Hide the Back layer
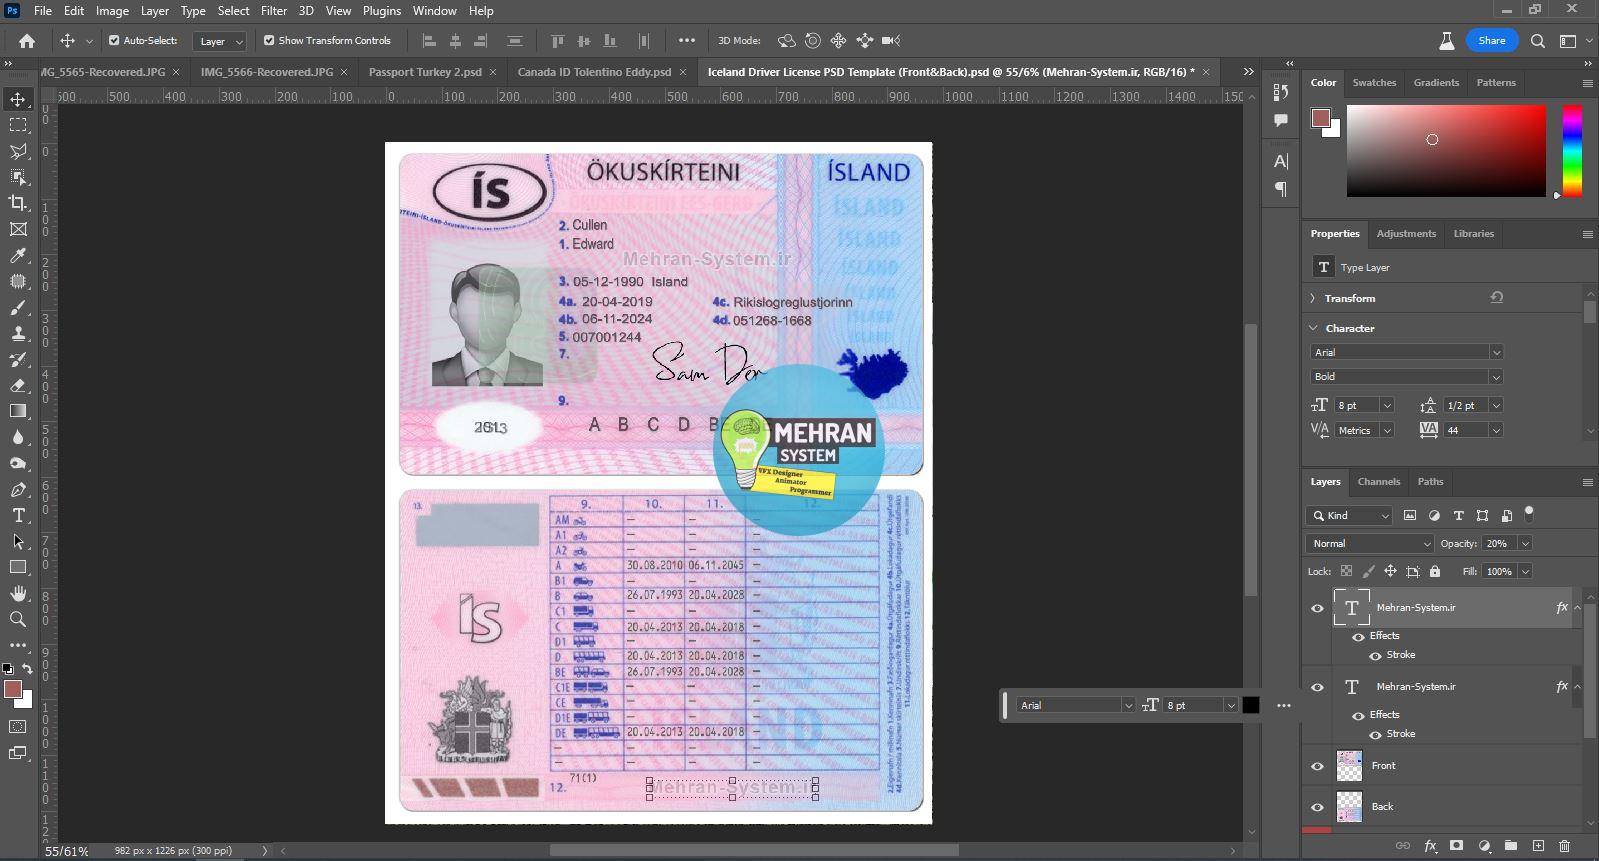Screen dimensions: 1599x861 (x=1317, y=807)
